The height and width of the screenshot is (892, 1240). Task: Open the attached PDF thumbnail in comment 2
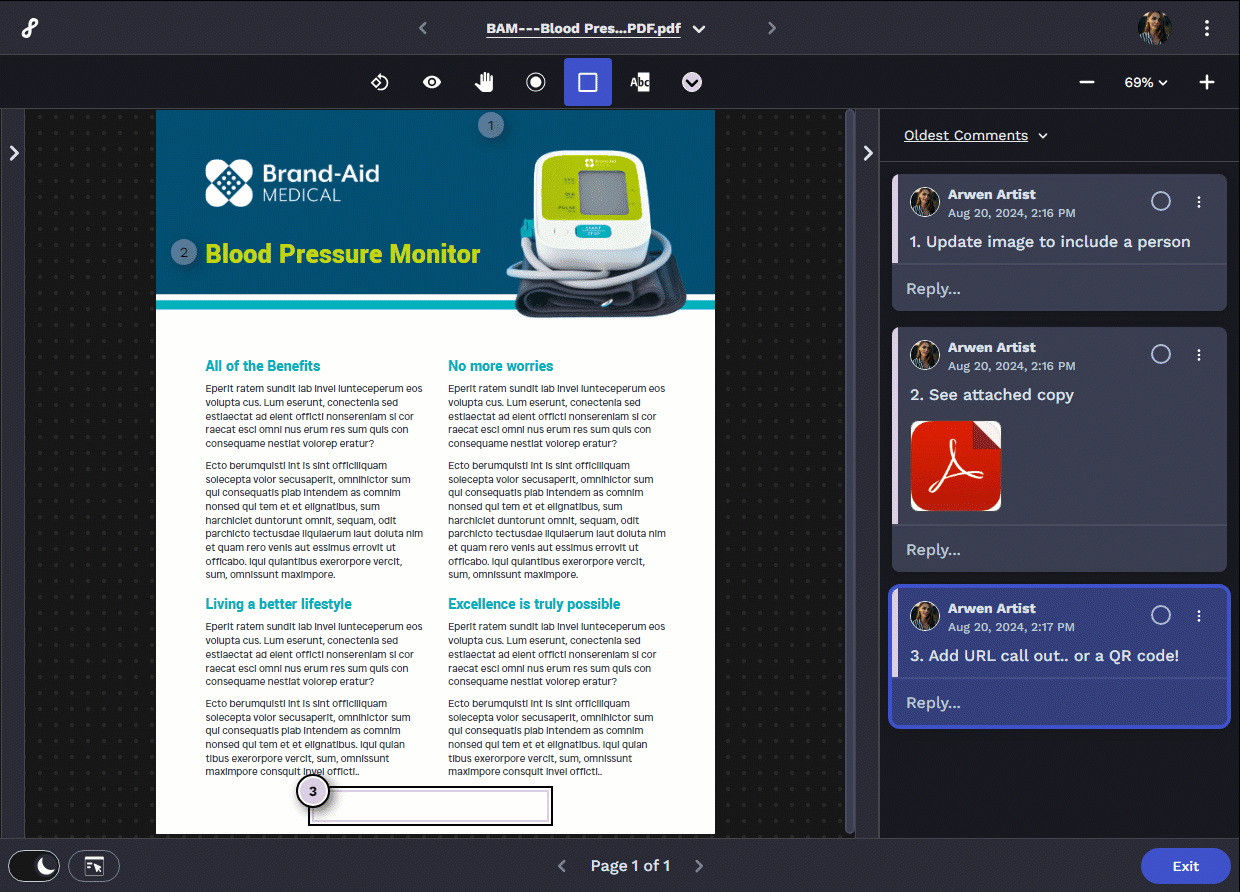click(x=956, y=466)
